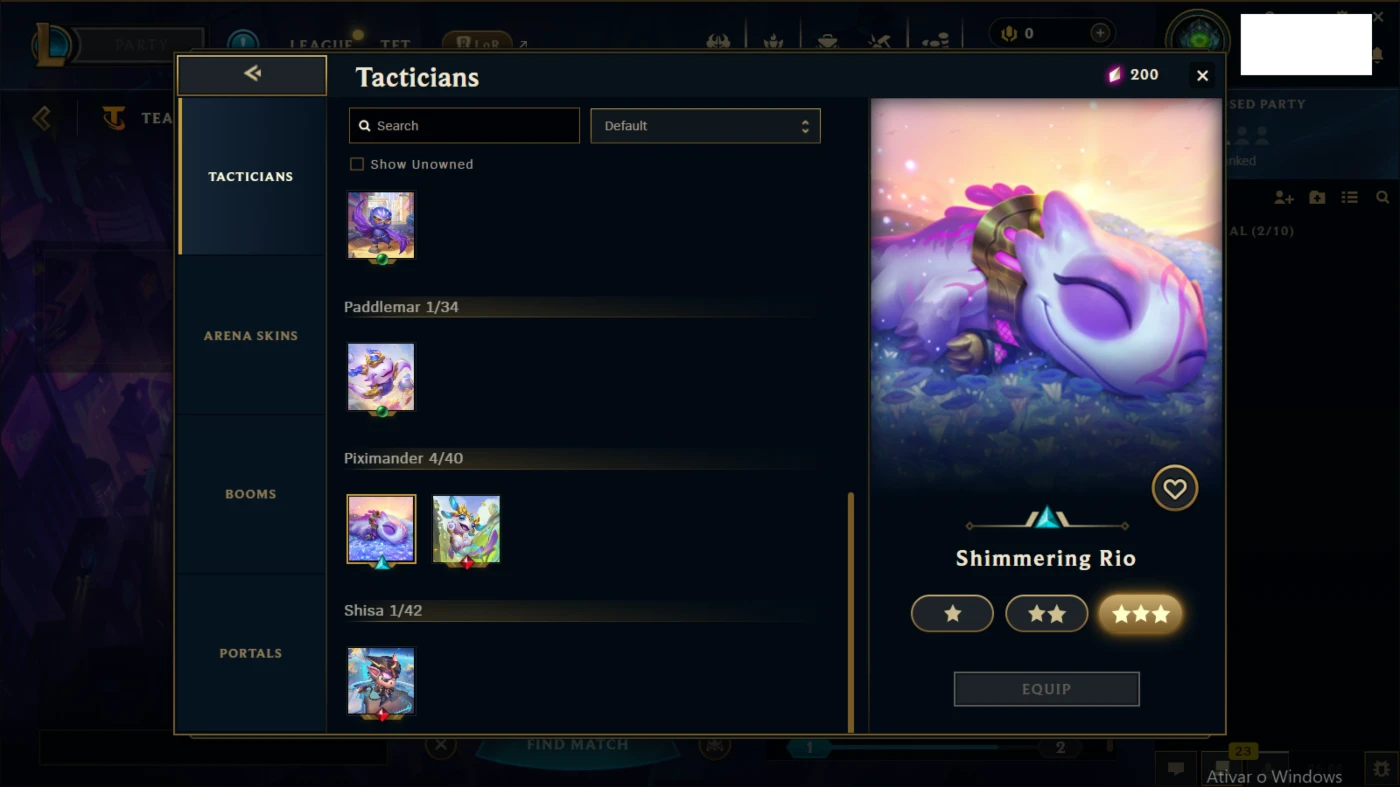This screenshot has width=1400, height=787.
Task: Click the dropdown arrows on Default selector
Action: 805,126
